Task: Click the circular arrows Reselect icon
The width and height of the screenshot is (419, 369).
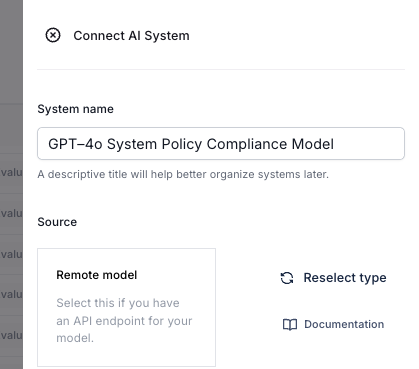Action: [287, 278]
